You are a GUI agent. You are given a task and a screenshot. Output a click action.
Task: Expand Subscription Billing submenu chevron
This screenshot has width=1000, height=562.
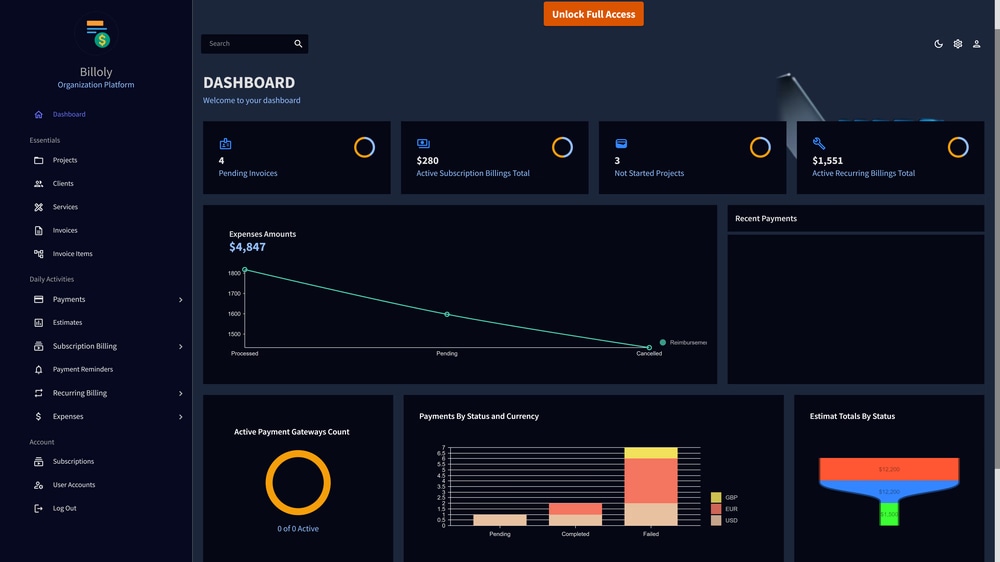180,346
